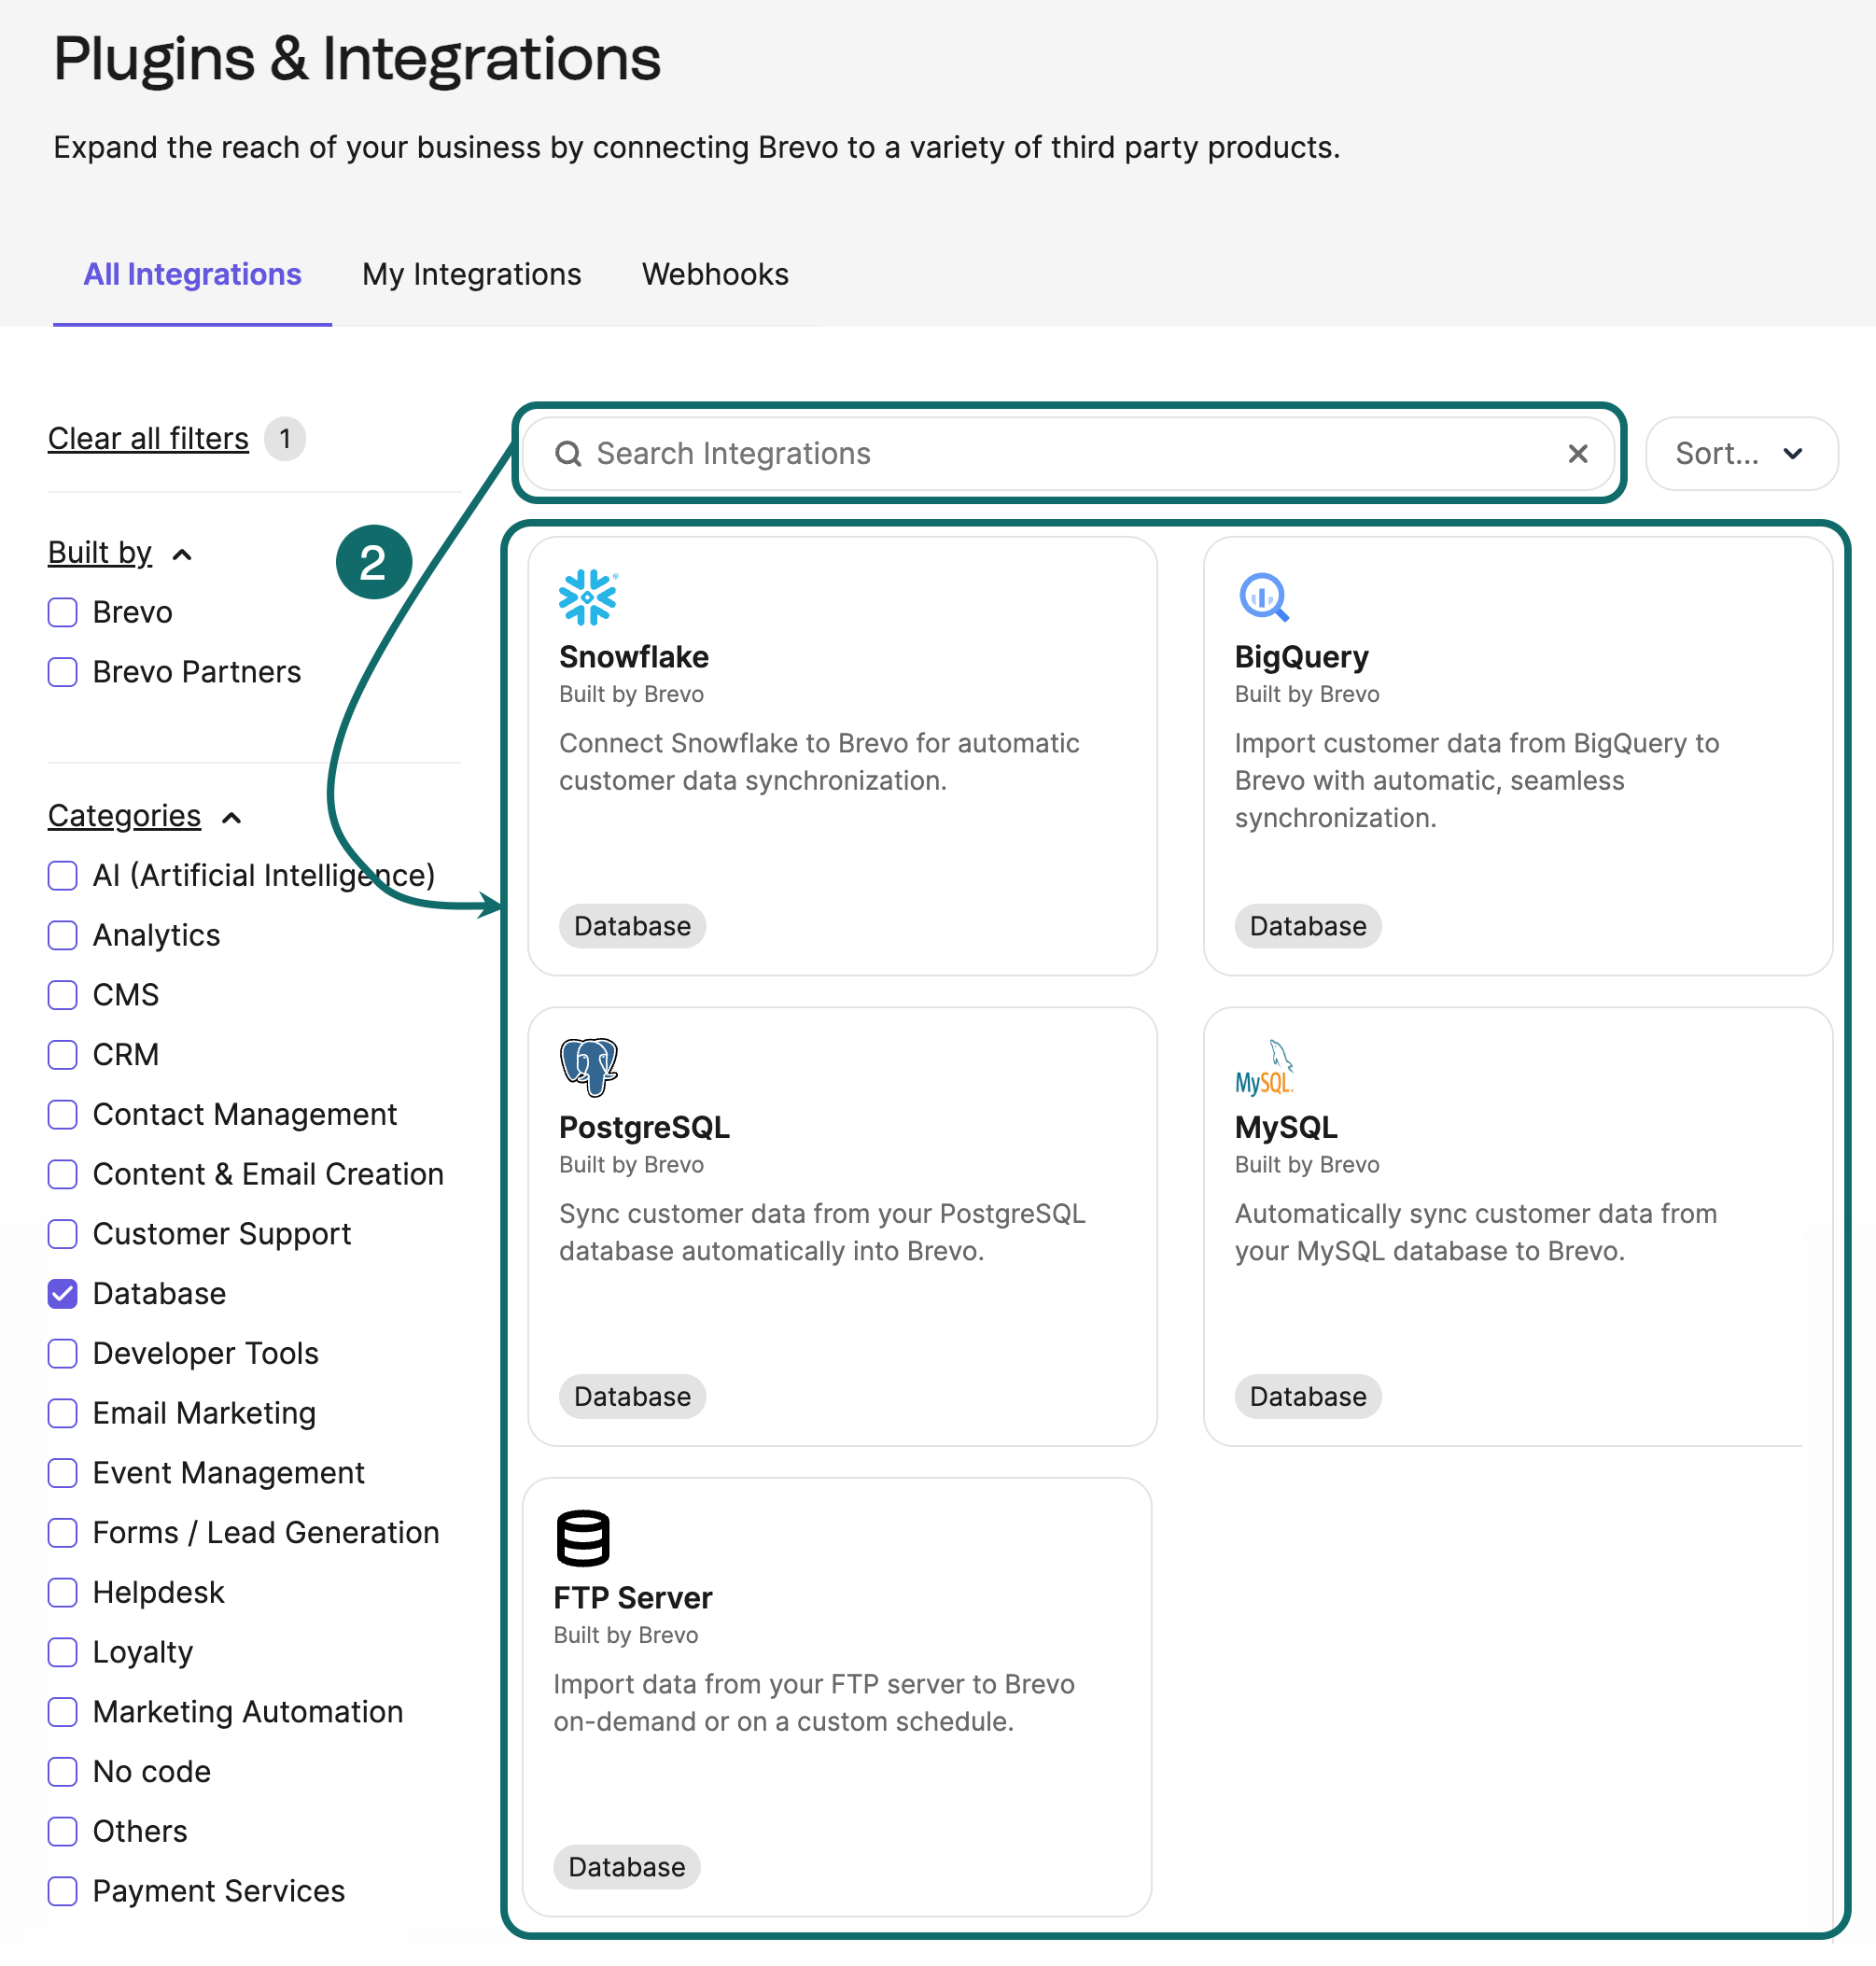Click the Database tag on the Snowflake card
This screenshot has height=1966, width=1876.
631,925
